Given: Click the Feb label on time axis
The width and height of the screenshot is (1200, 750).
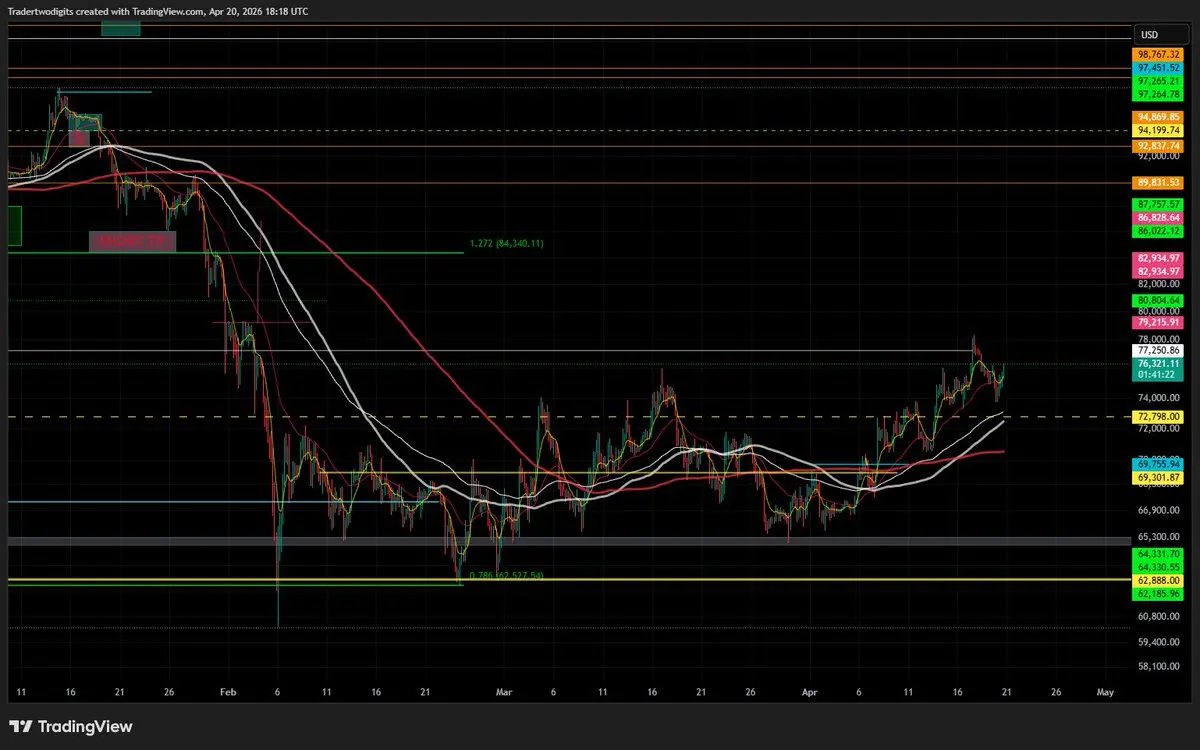Looking at the screenshot, I should click(x=227, y=691).
